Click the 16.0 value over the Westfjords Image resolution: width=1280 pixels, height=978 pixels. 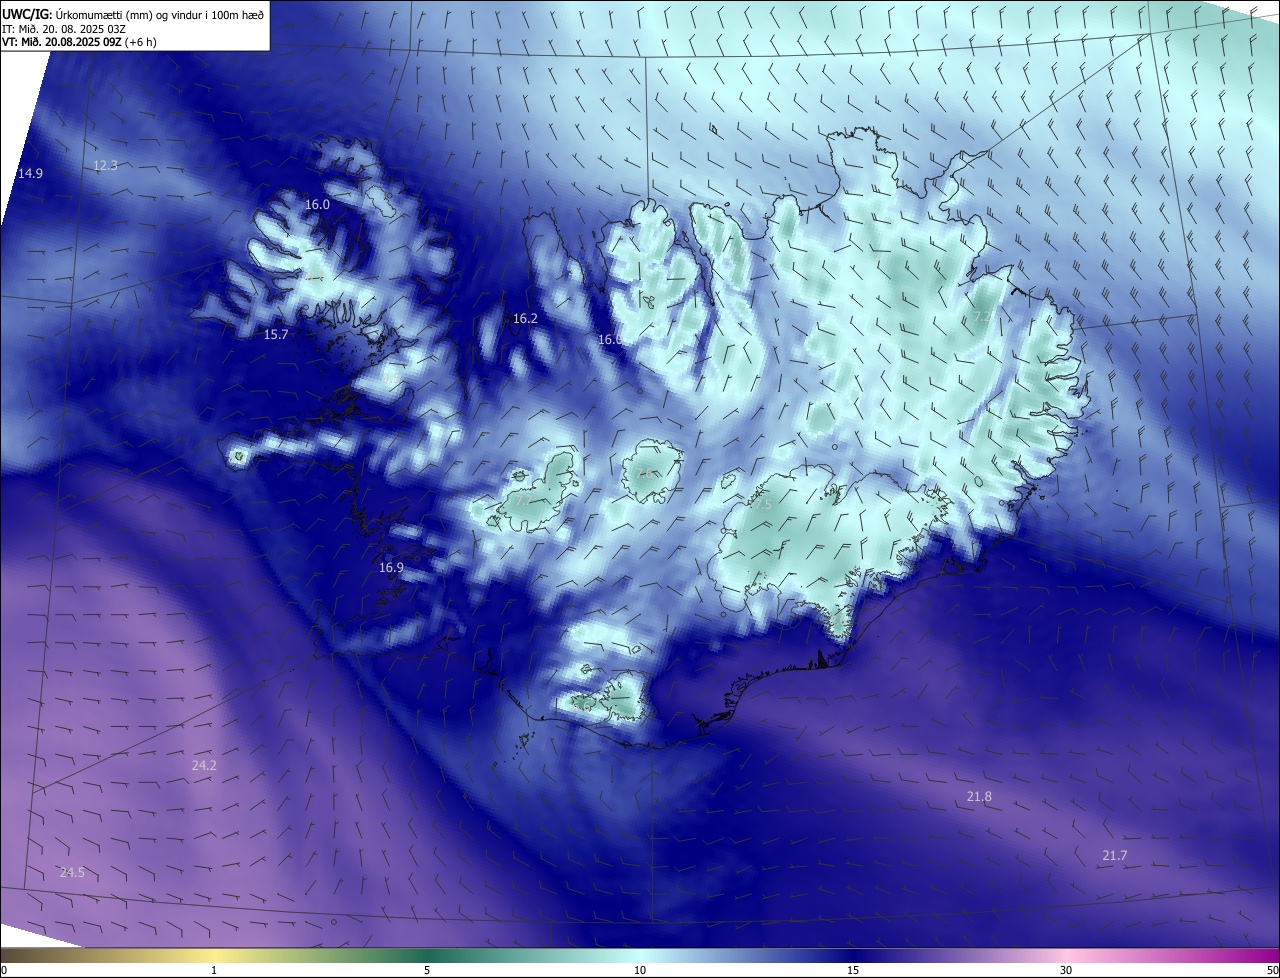[317, 204]
